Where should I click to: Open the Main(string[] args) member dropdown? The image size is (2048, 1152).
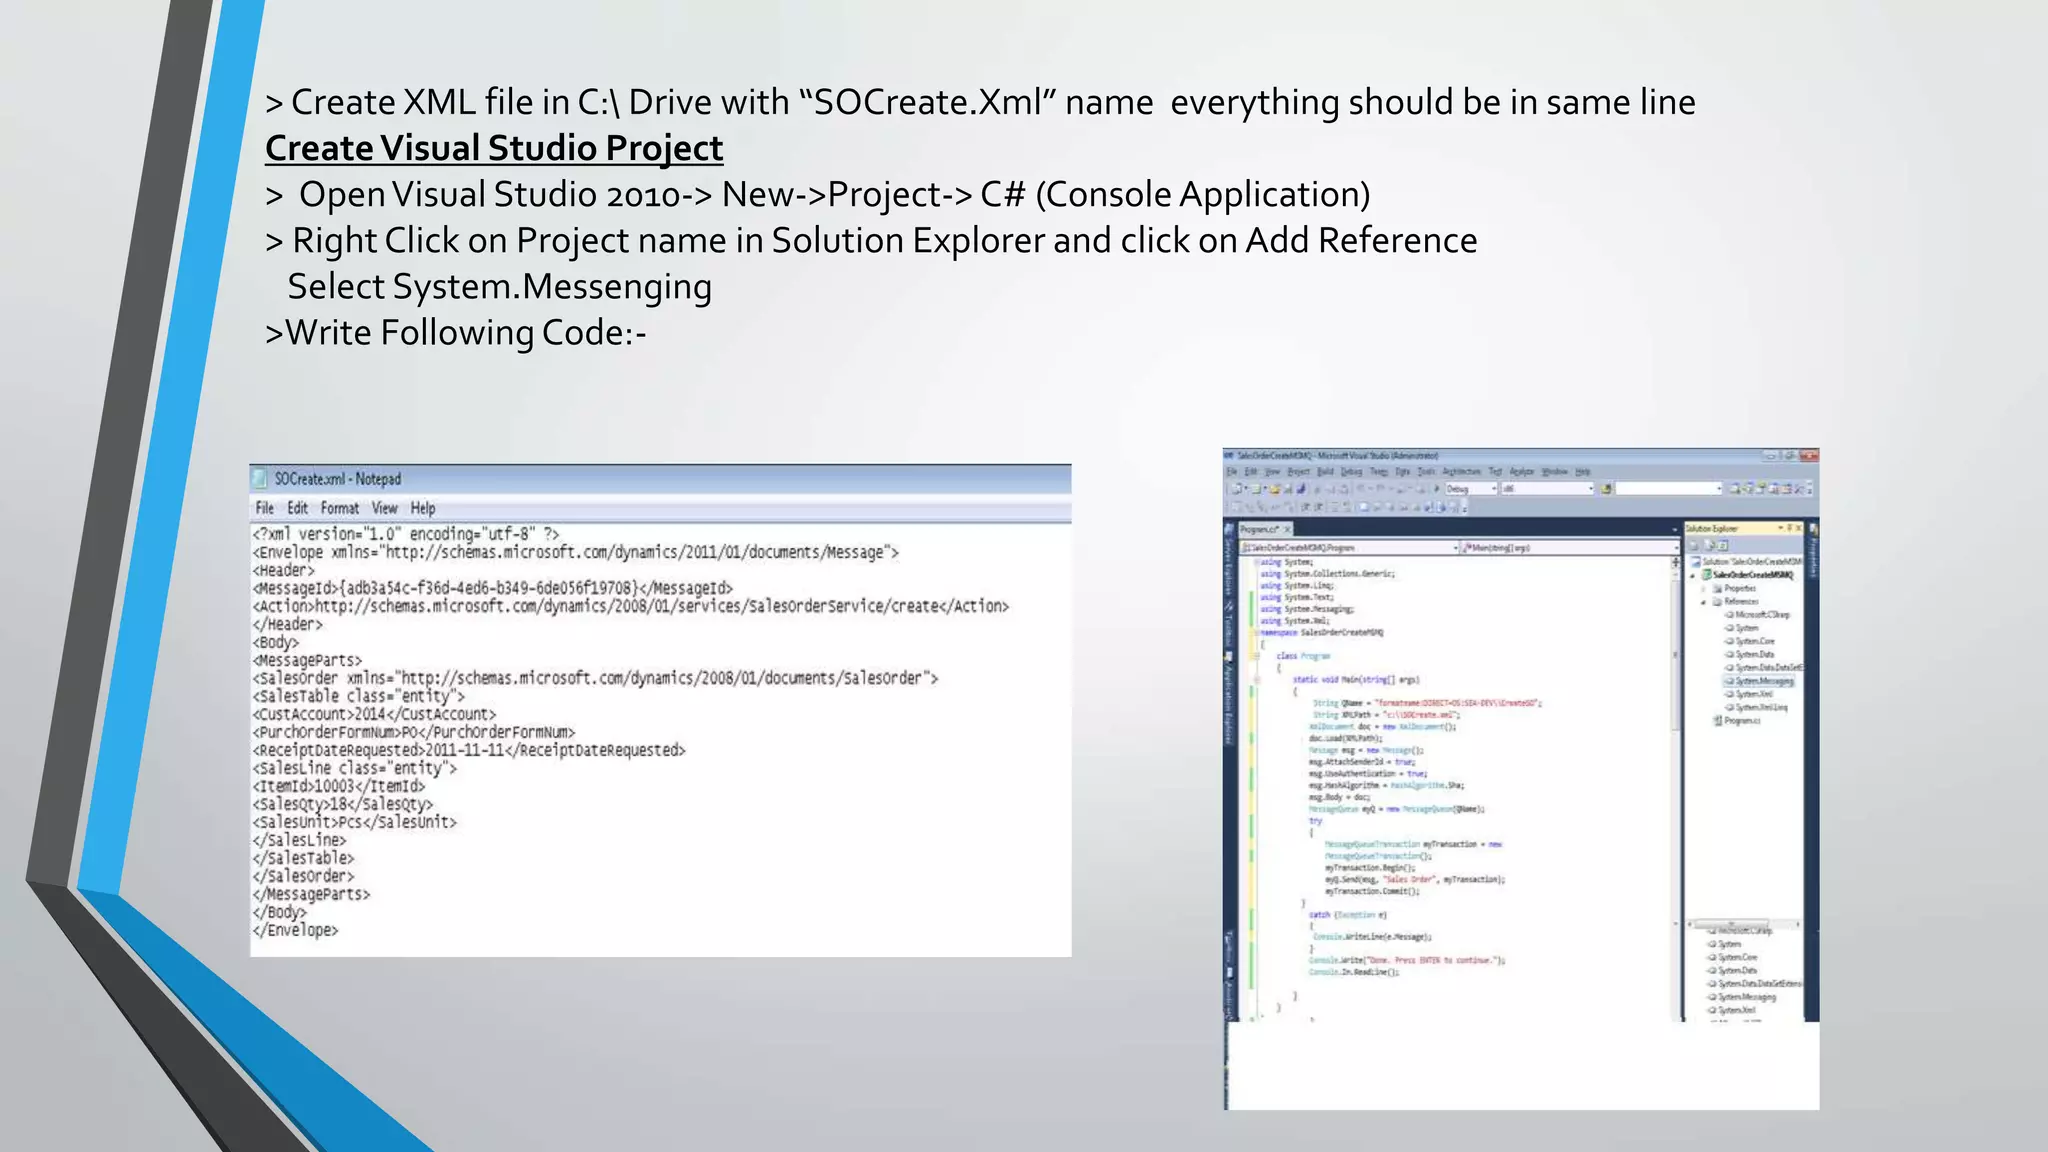click(x=1675, y=548)
